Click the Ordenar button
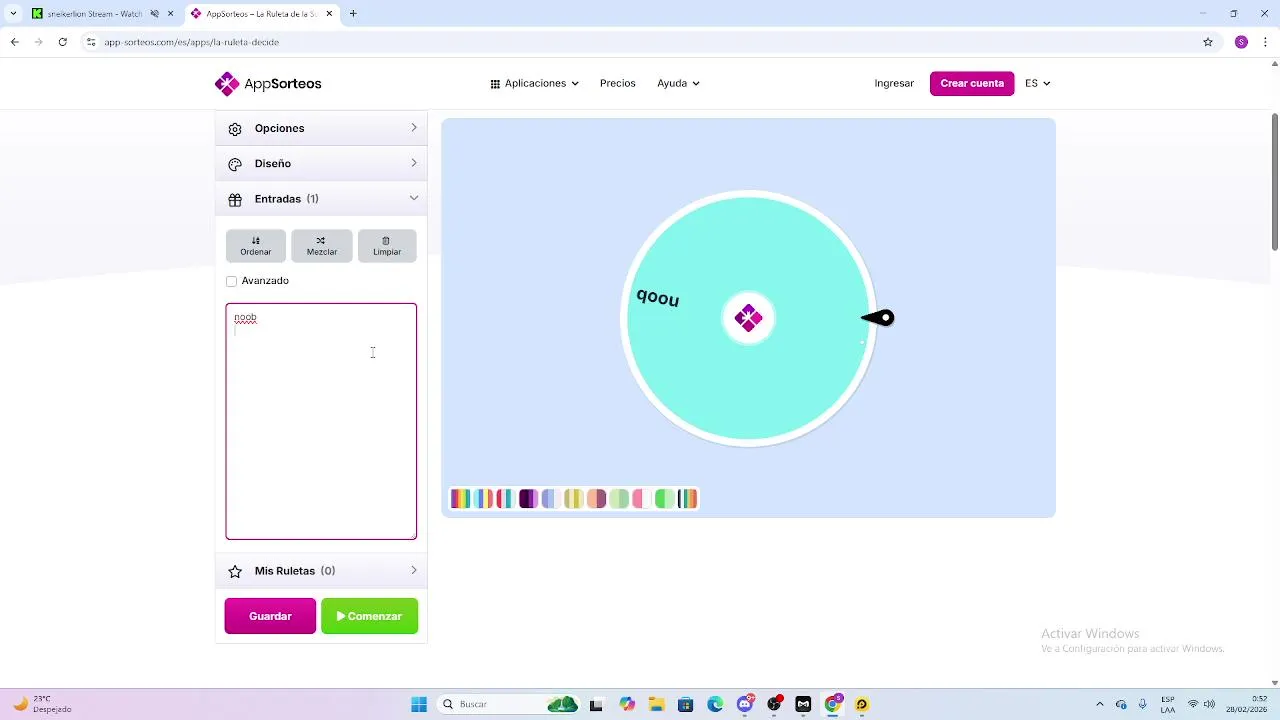Viewport: 1280px width, 720px height. (x=255, y=246)
